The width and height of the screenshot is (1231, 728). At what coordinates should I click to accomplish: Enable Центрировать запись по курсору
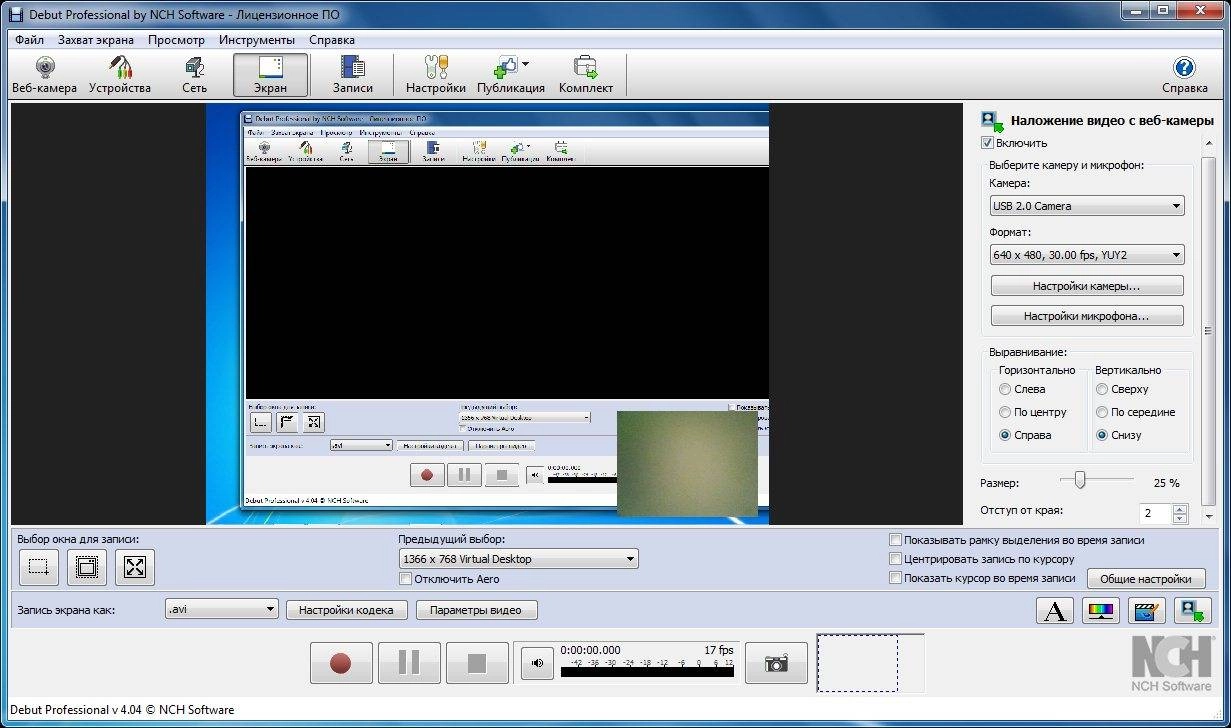[895, 559]
